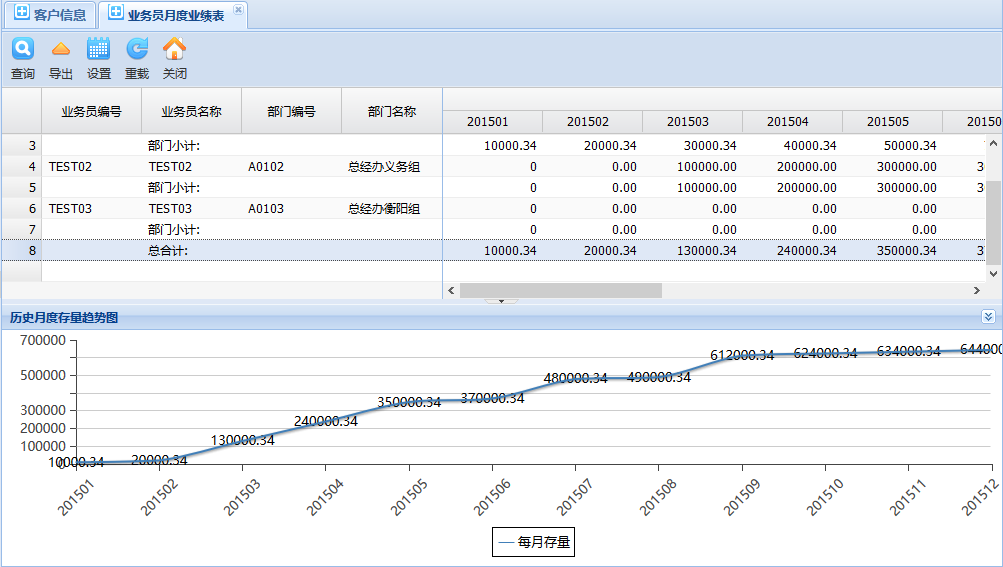The width and height of the screenshot is (1003, 567).
Task: Click the 业务员编号 column header
Action: [91, 111]
